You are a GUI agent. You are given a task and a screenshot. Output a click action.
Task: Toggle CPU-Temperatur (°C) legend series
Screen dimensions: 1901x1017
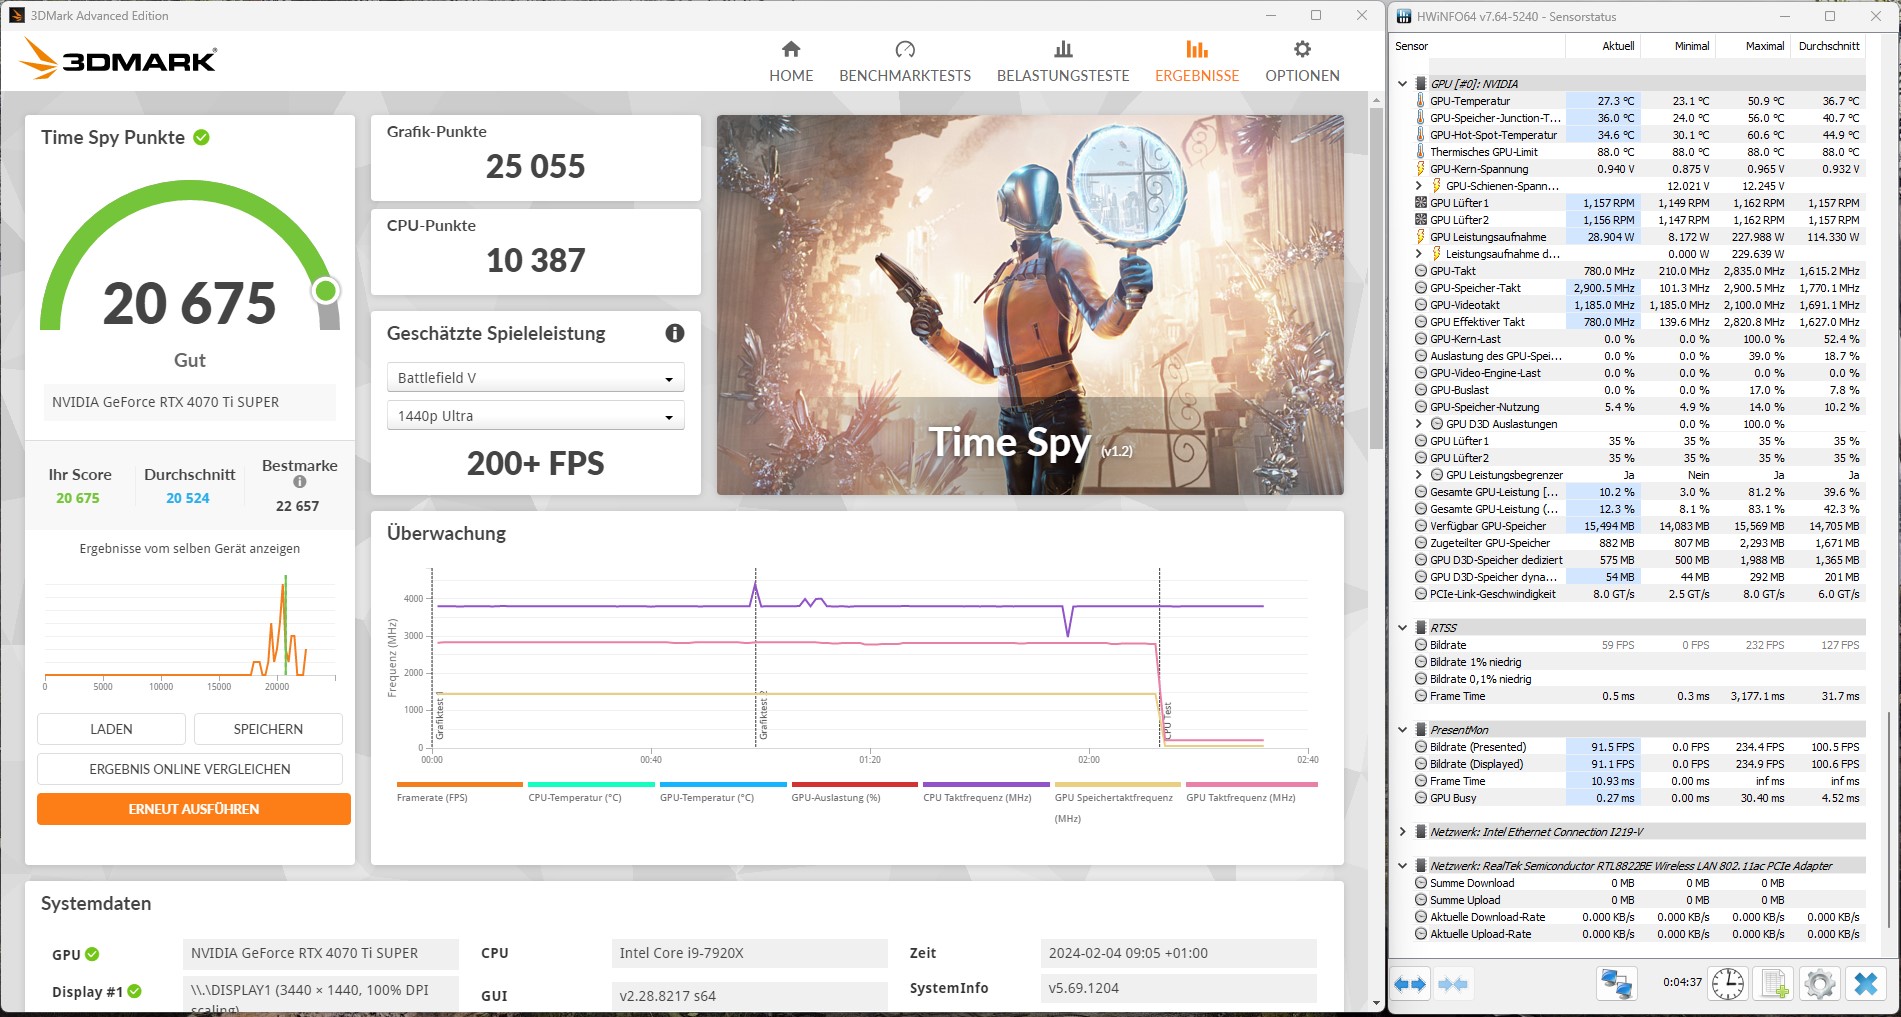click(x=591, y=792)
